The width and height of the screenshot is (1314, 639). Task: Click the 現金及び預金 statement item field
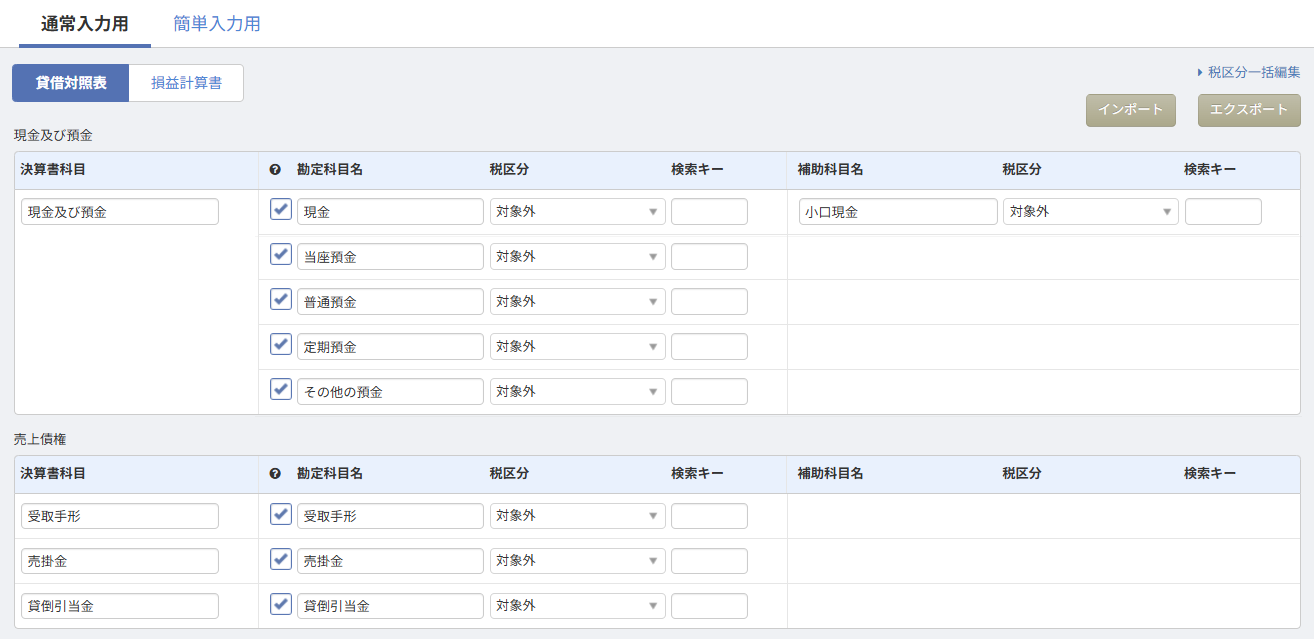click(x=119, y=212)
